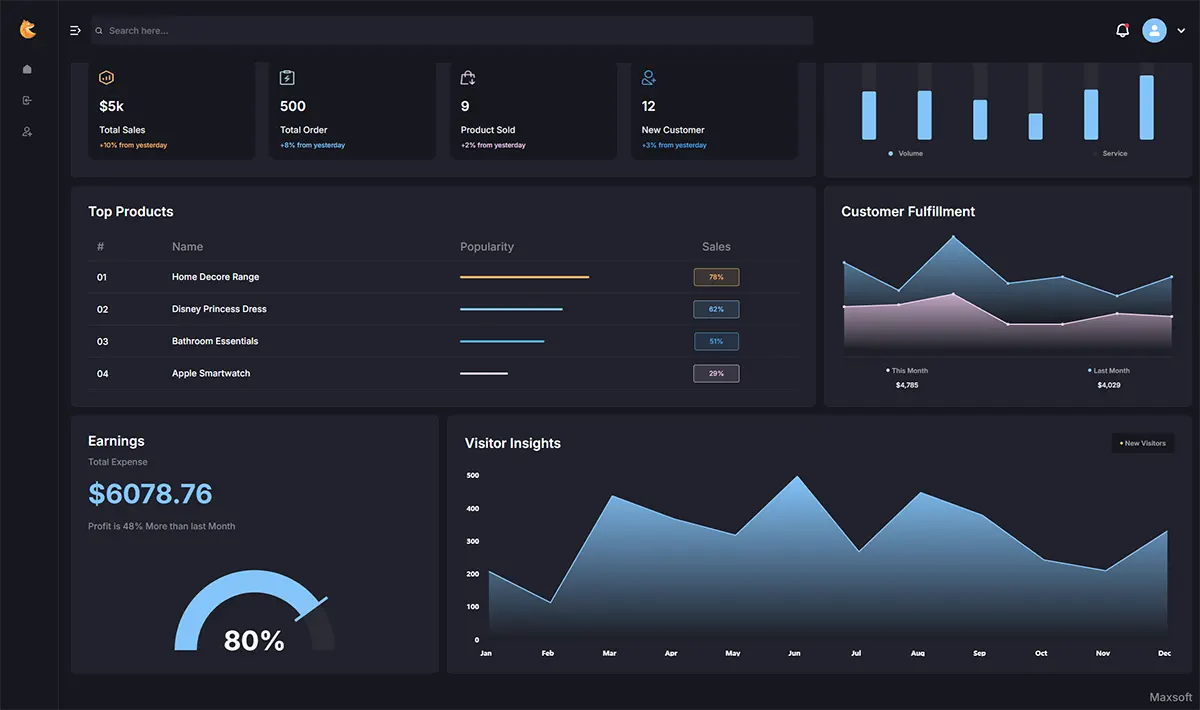The image size is (1200, 710).
Task: Click the 80% earnings gauge
Action: point(254,613)
